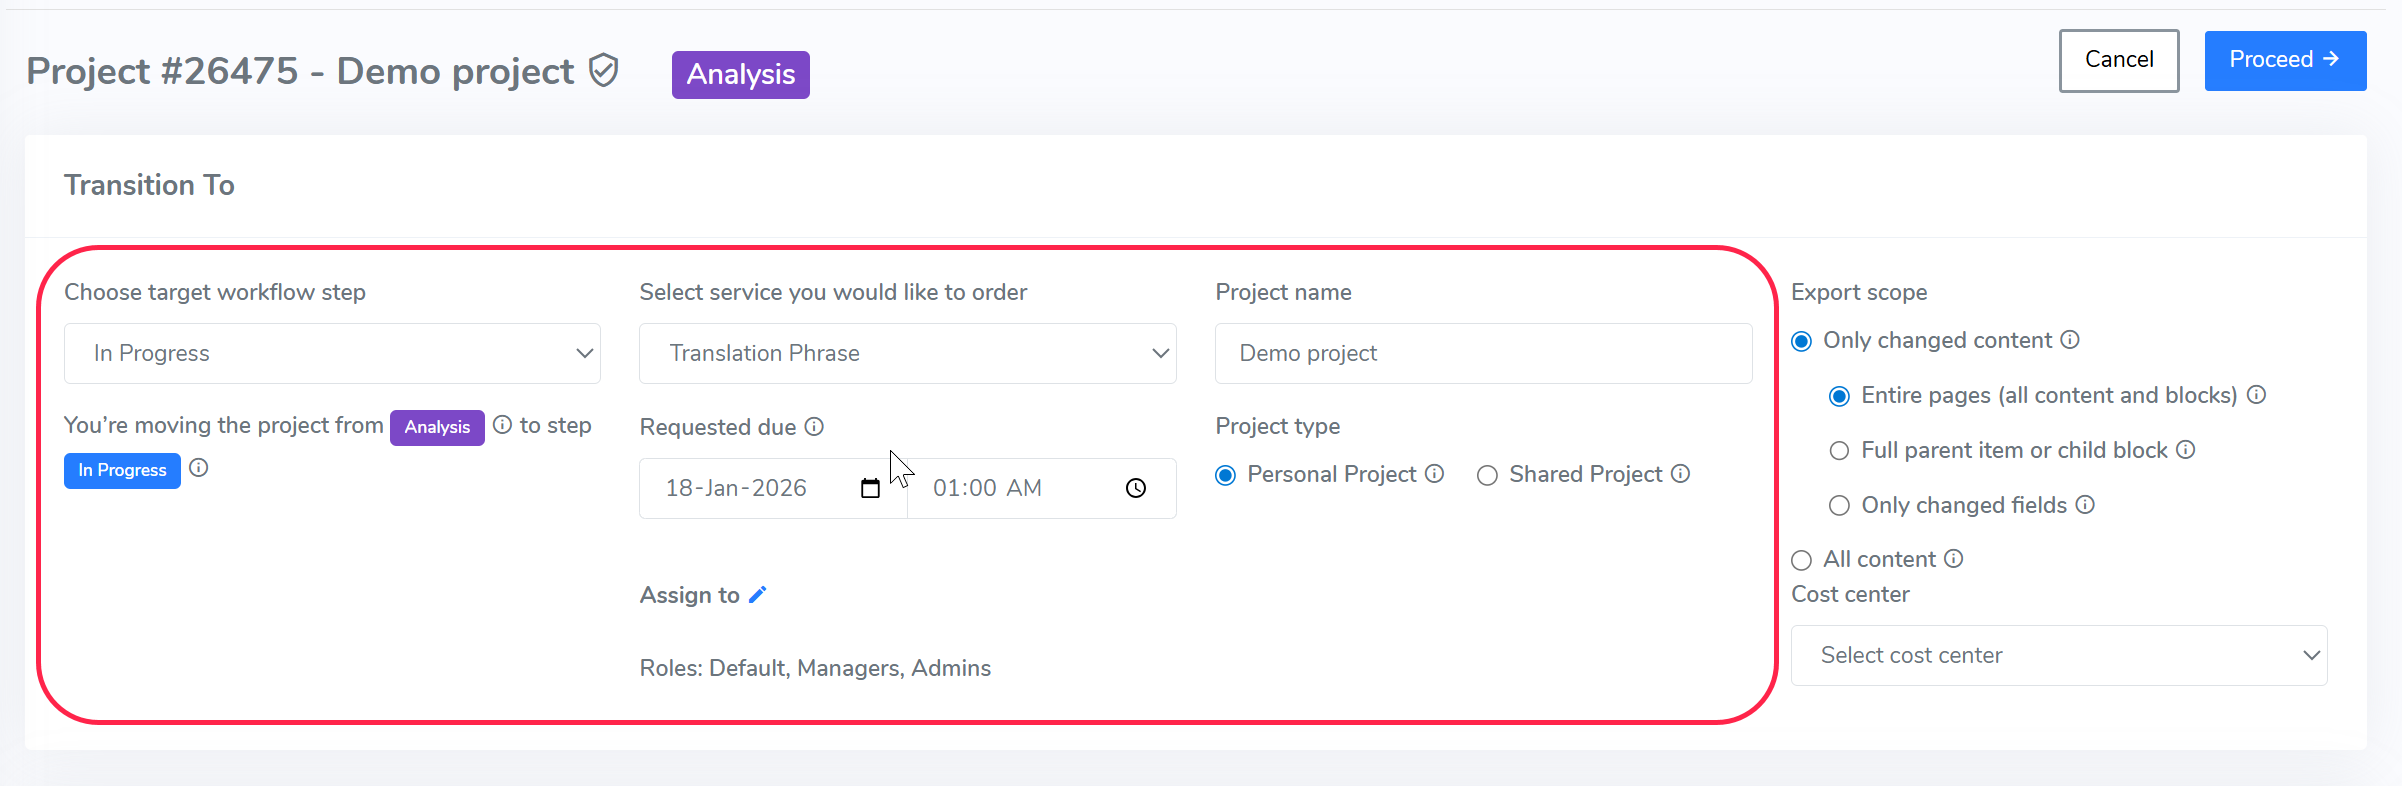This screenshot has width=2402, height=786.
Task: Open the Select cost center dropdown
Action: click(2059, 655)
